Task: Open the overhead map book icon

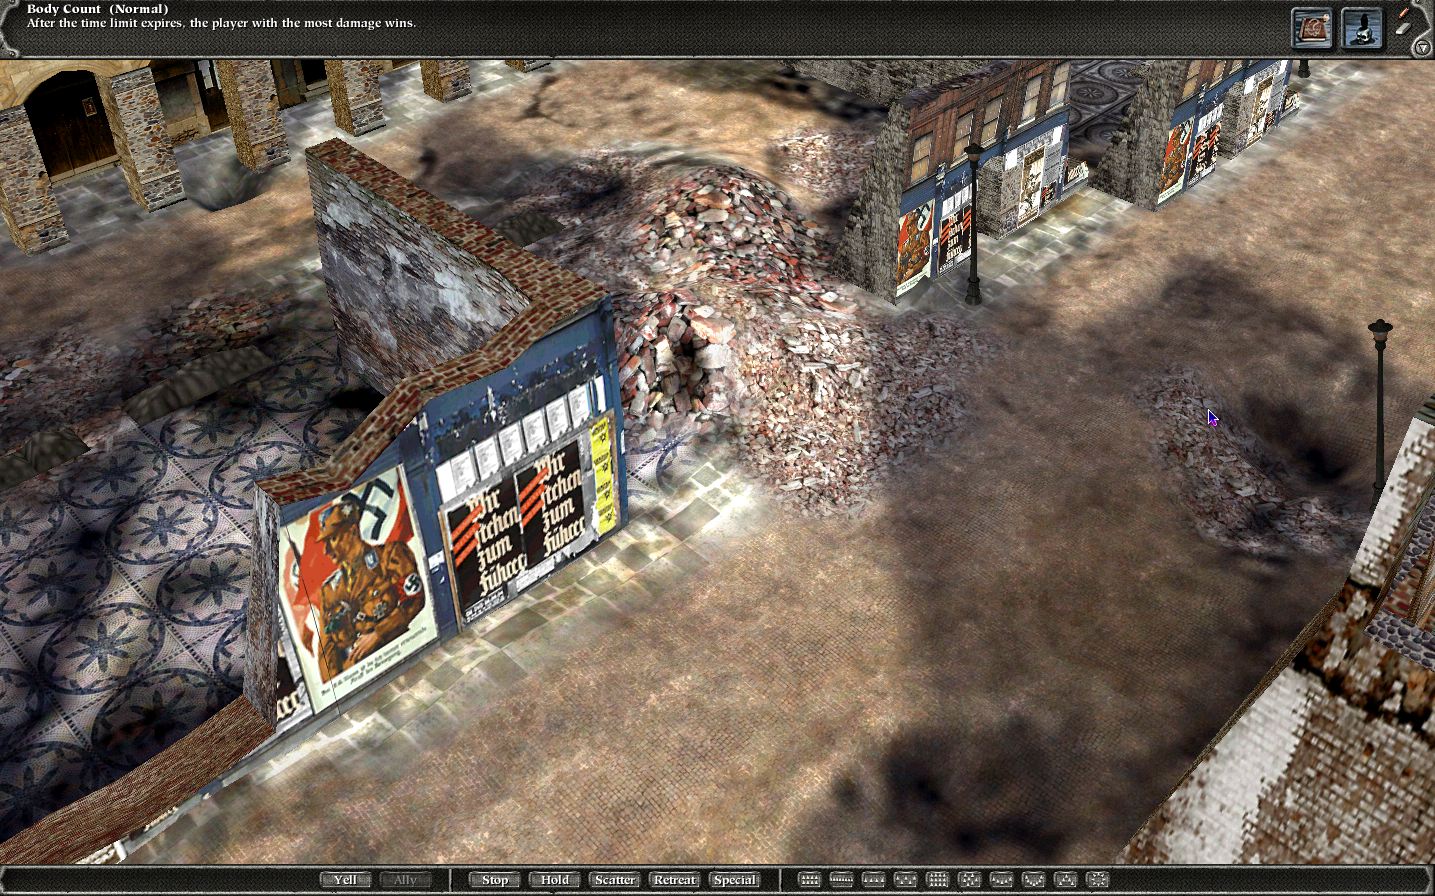Action: (1311, 28)
